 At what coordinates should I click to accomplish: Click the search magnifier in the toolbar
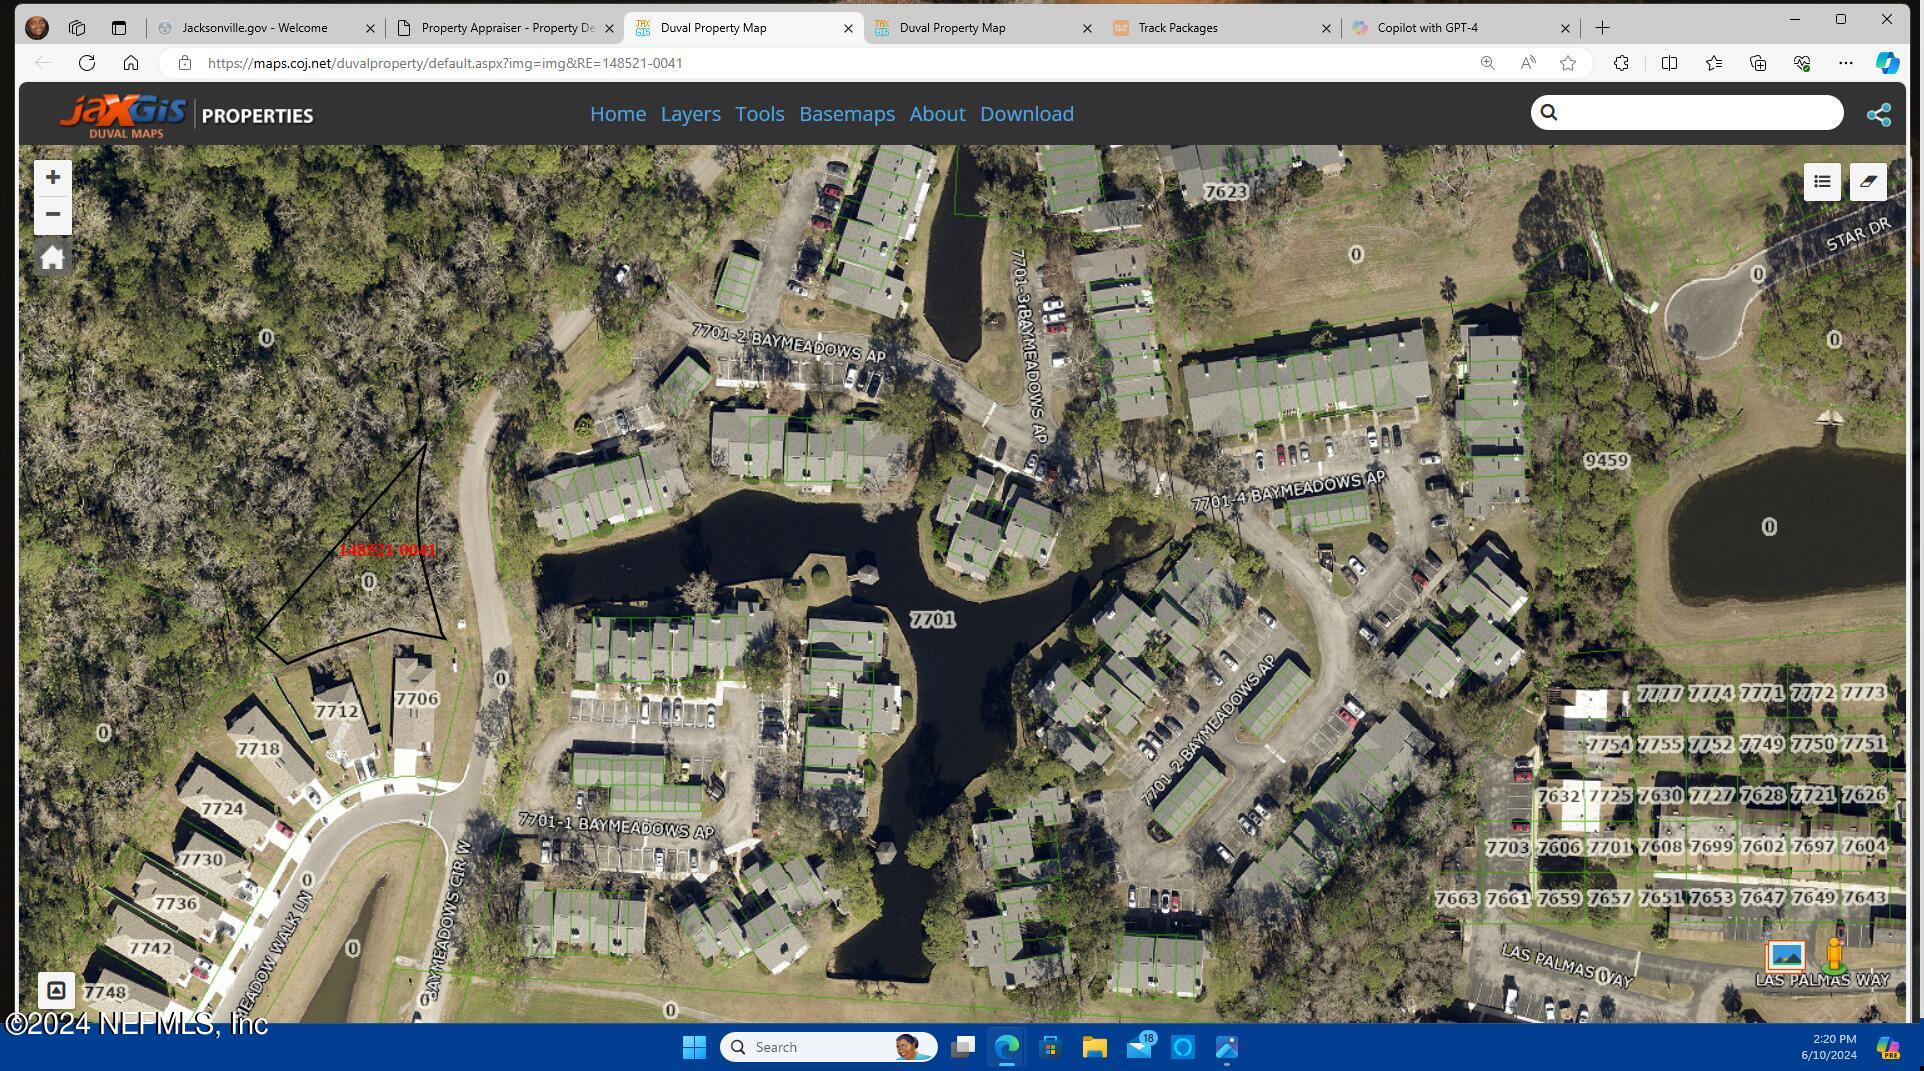1549,113
